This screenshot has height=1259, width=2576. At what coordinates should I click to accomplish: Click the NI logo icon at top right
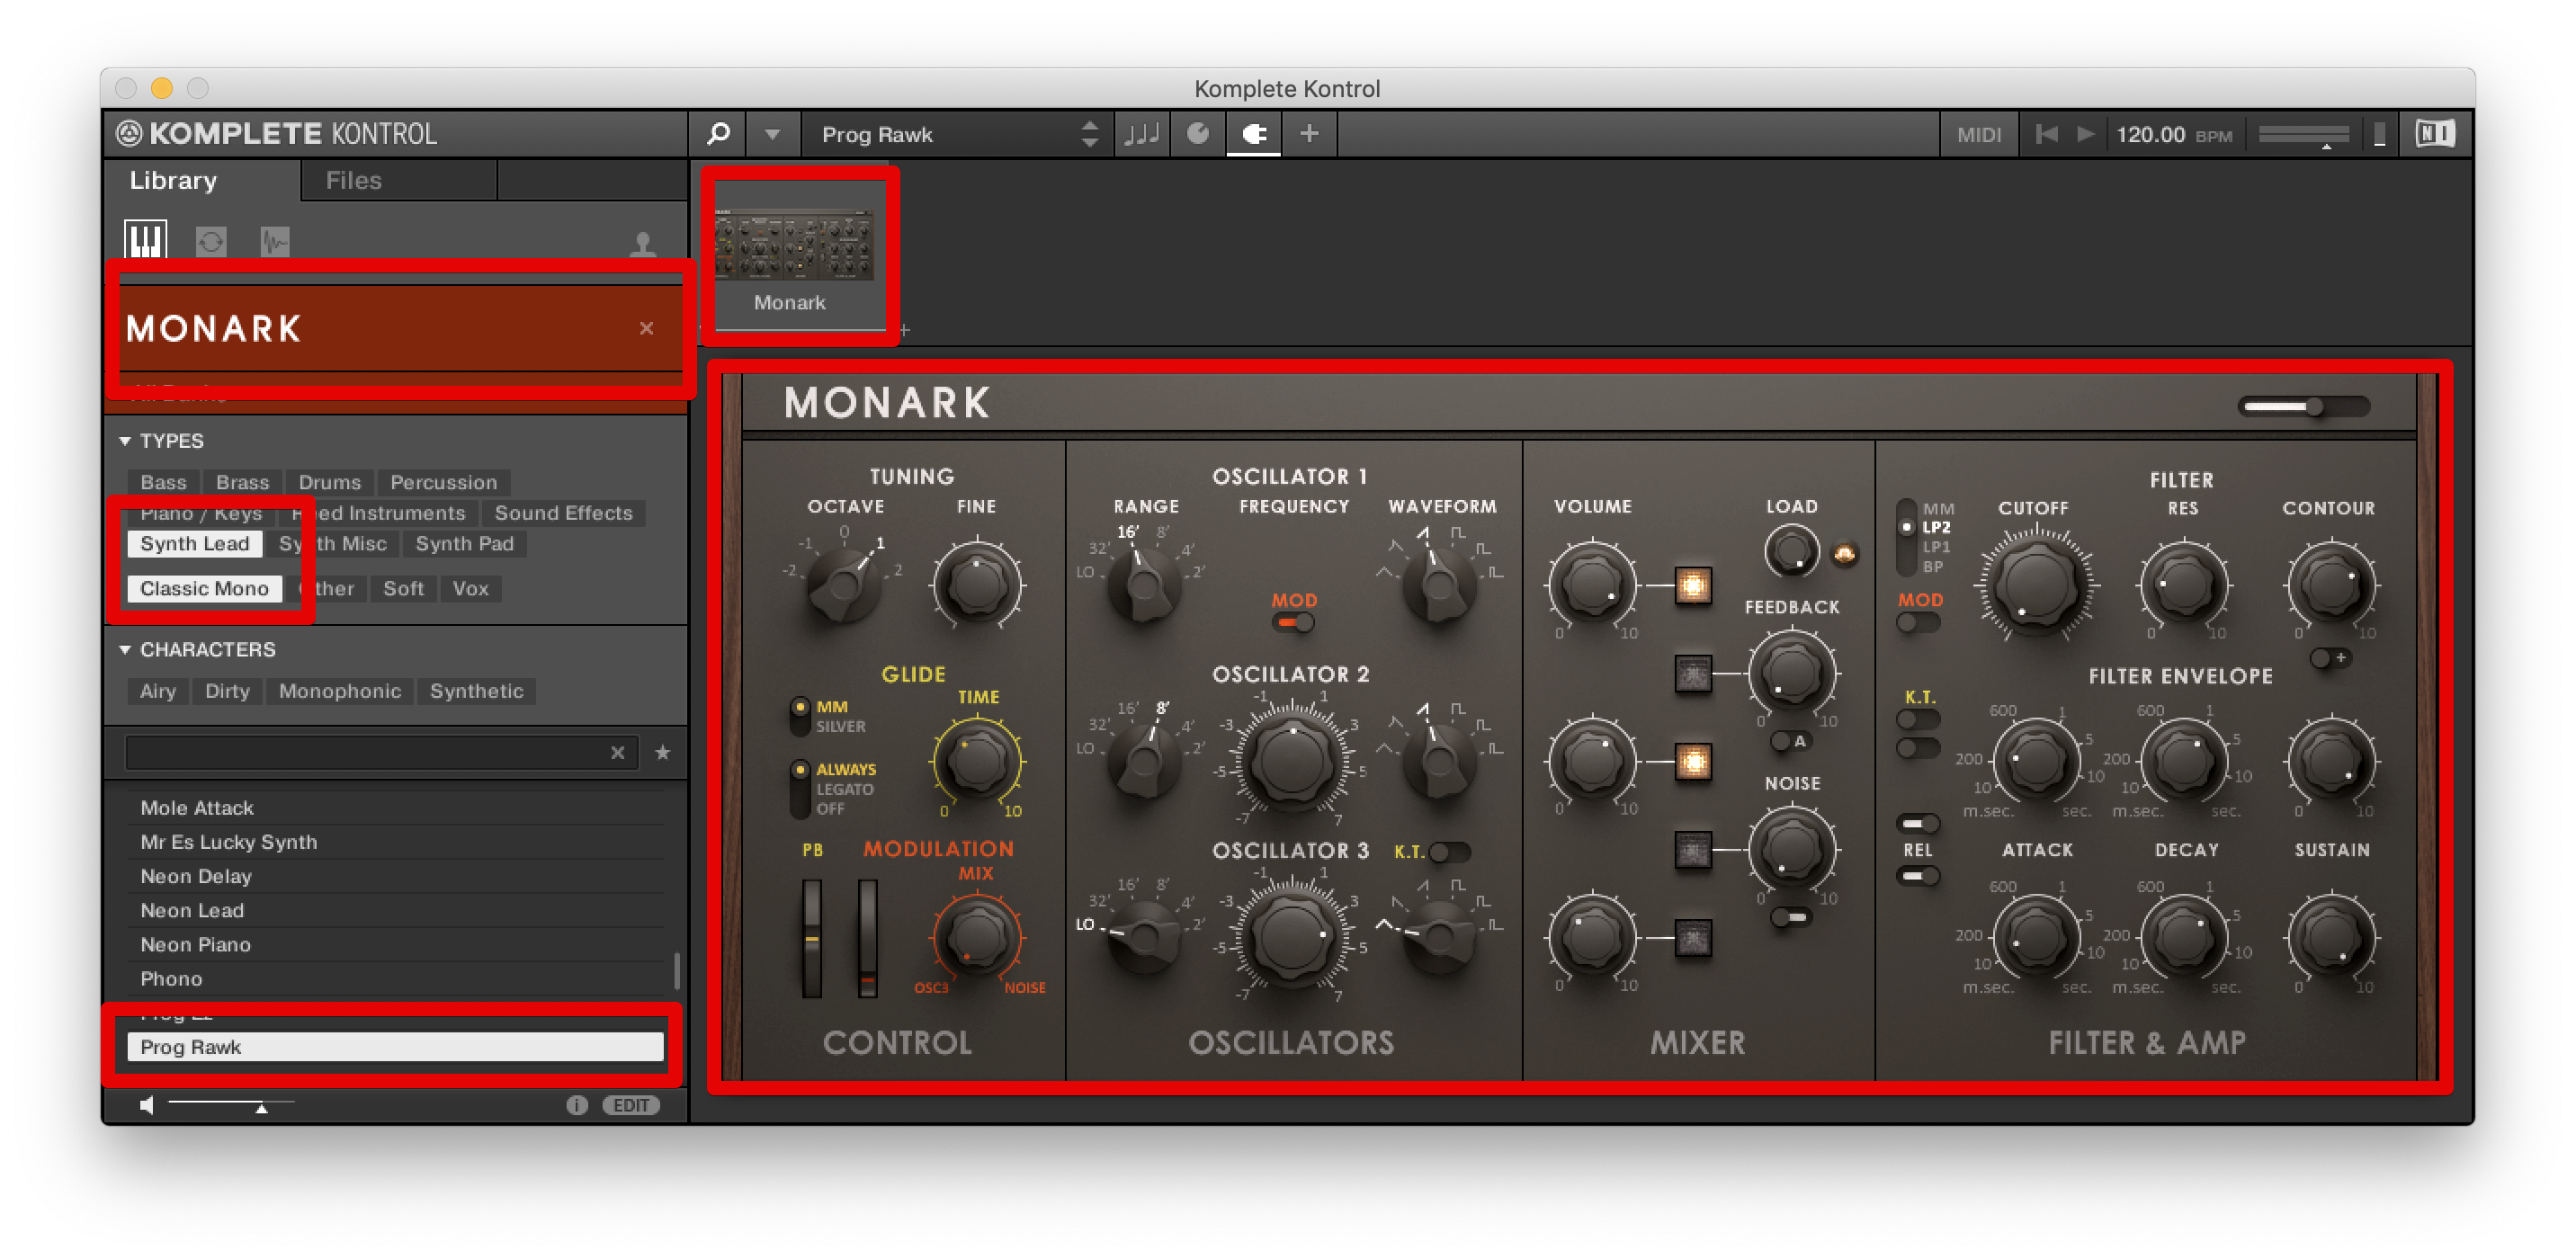(2434, 134)
